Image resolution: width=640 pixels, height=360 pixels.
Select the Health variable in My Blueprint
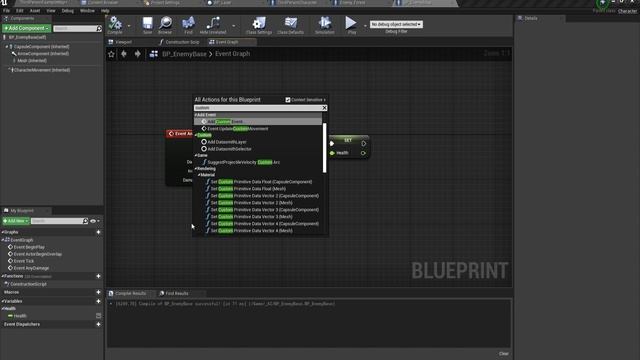20,316
